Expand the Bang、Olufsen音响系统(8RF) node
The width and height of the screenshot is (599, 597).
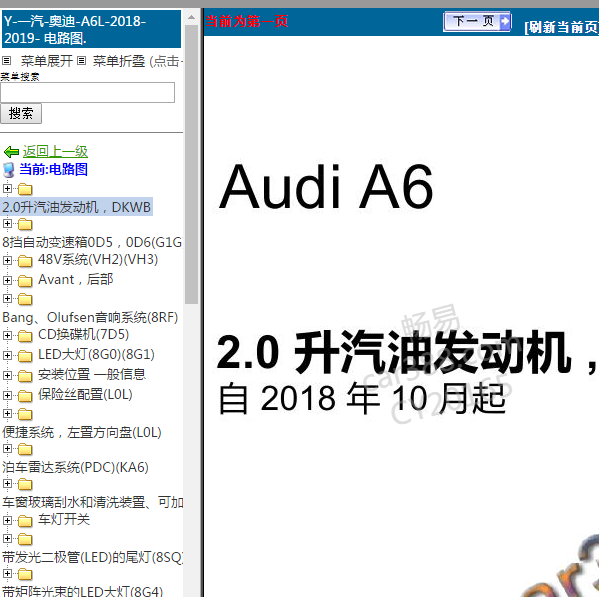click(x=7, y=298)
